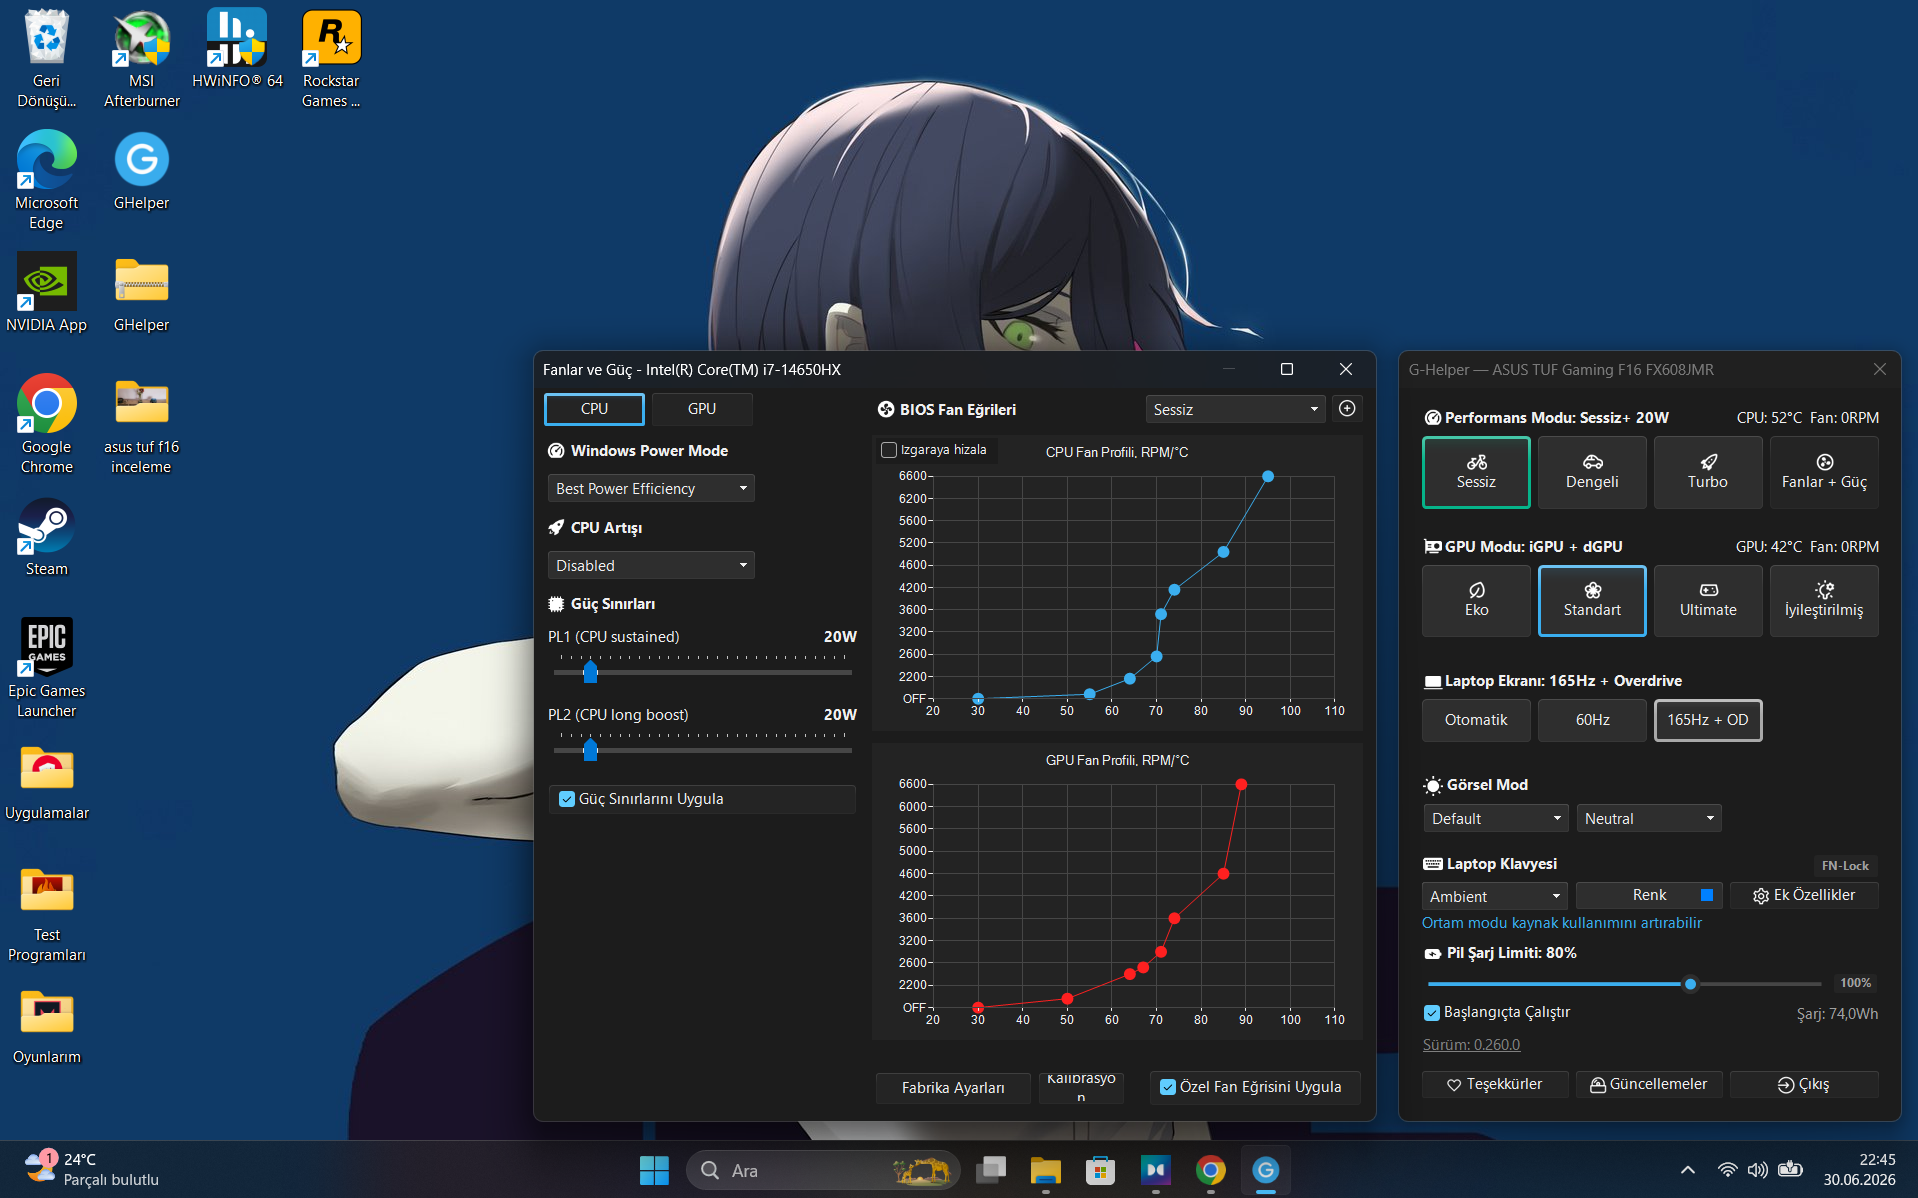This screenshot has width=1918, height=1198.
Task: Click the PL2 CPU long boost slider
Action: pyautogui.click(x=703, y=749)
